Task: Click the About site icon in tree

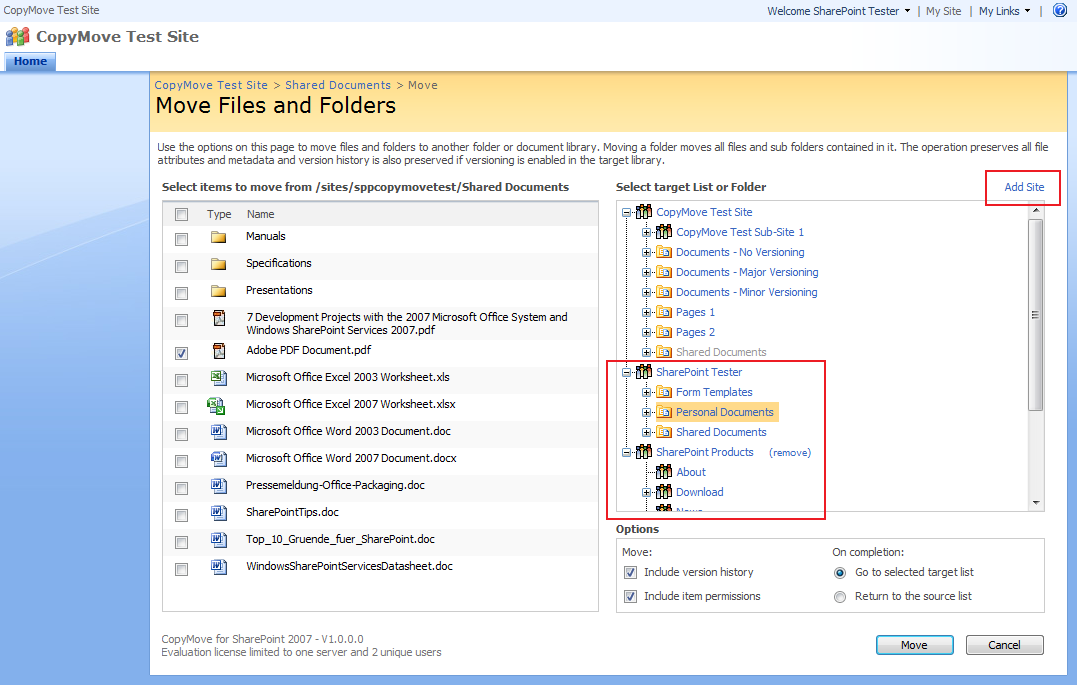Action: (x=664, y=471)
